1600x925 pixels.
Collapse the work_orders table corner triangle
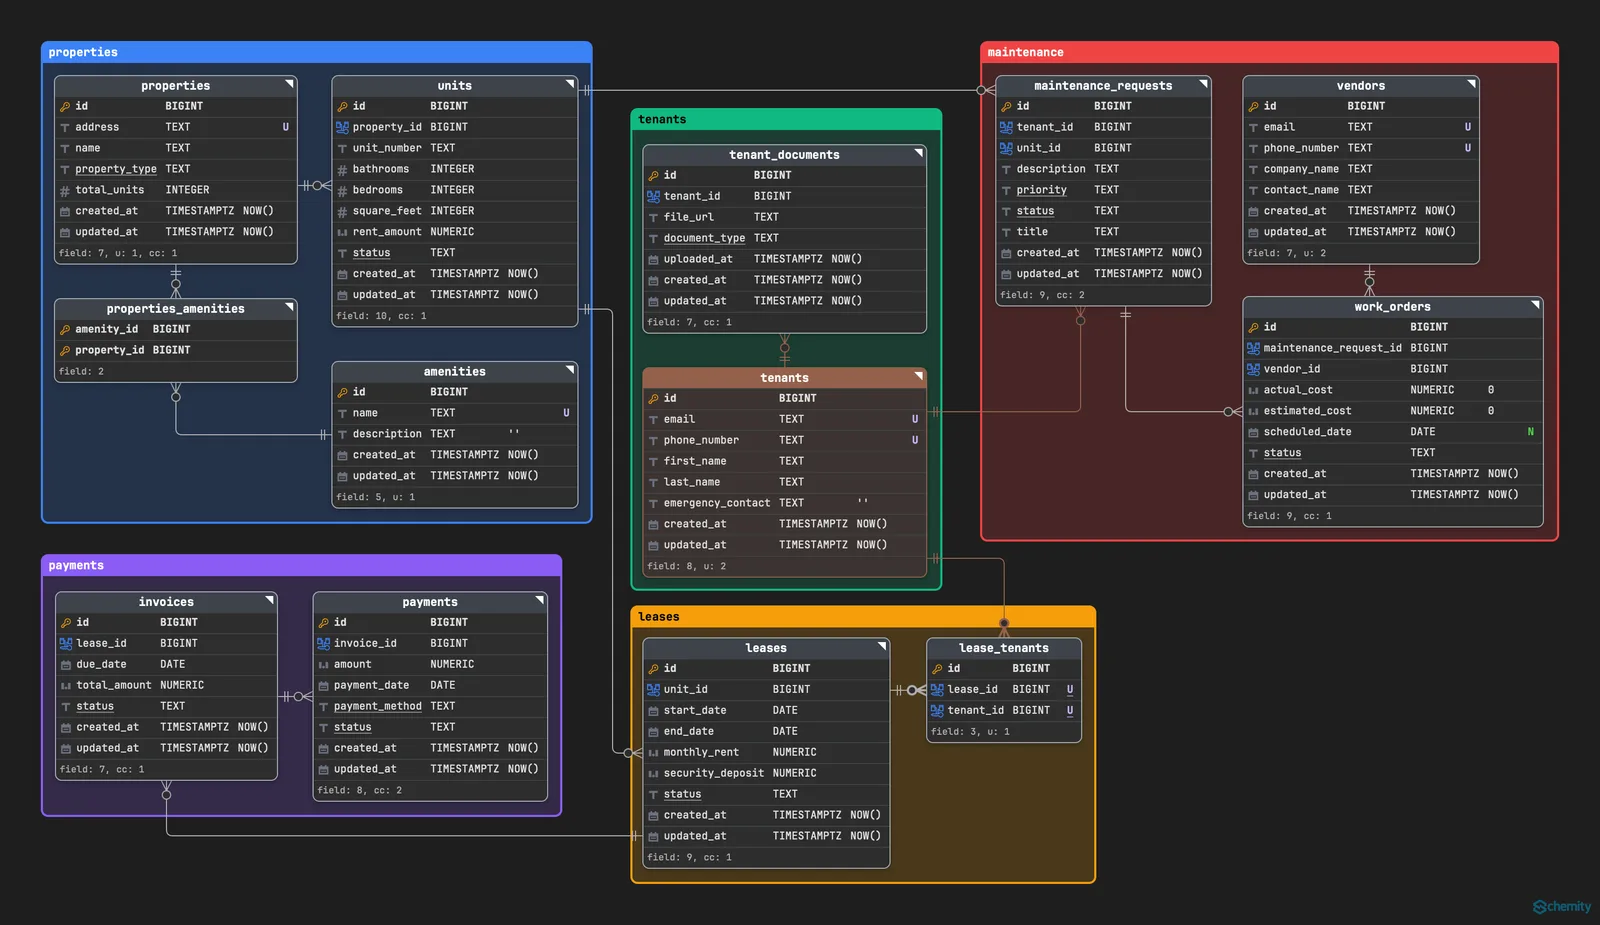click(x=1535, y=305)
